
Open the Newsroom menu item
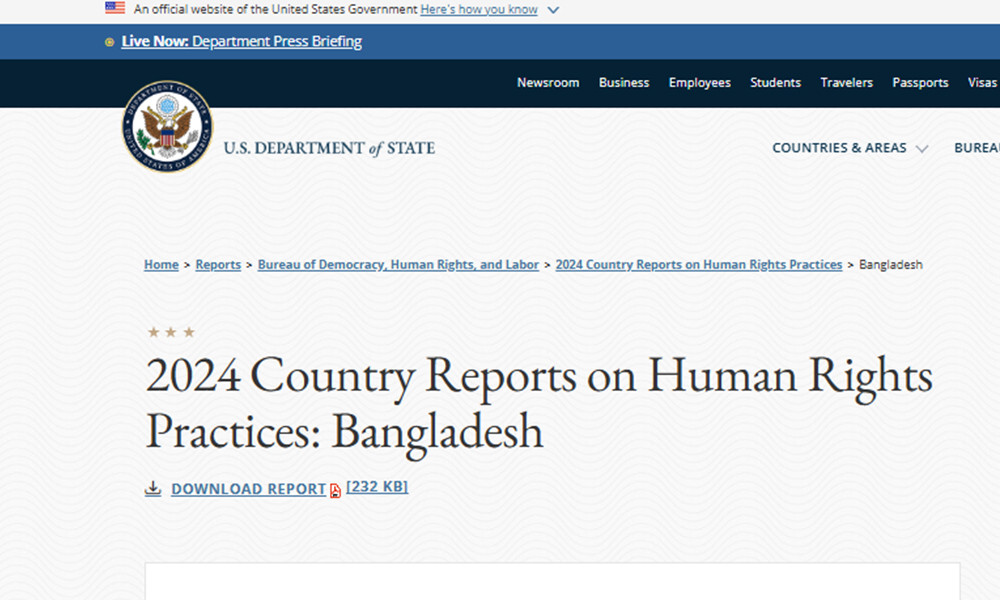[548, 83]
